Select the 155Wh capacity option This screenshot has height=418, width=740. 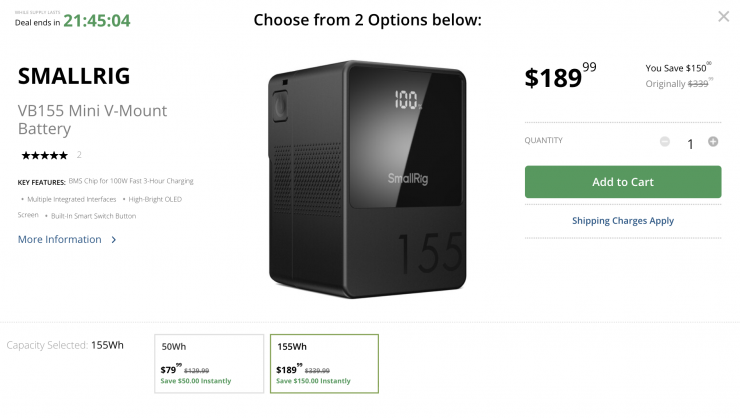[324, 364]
